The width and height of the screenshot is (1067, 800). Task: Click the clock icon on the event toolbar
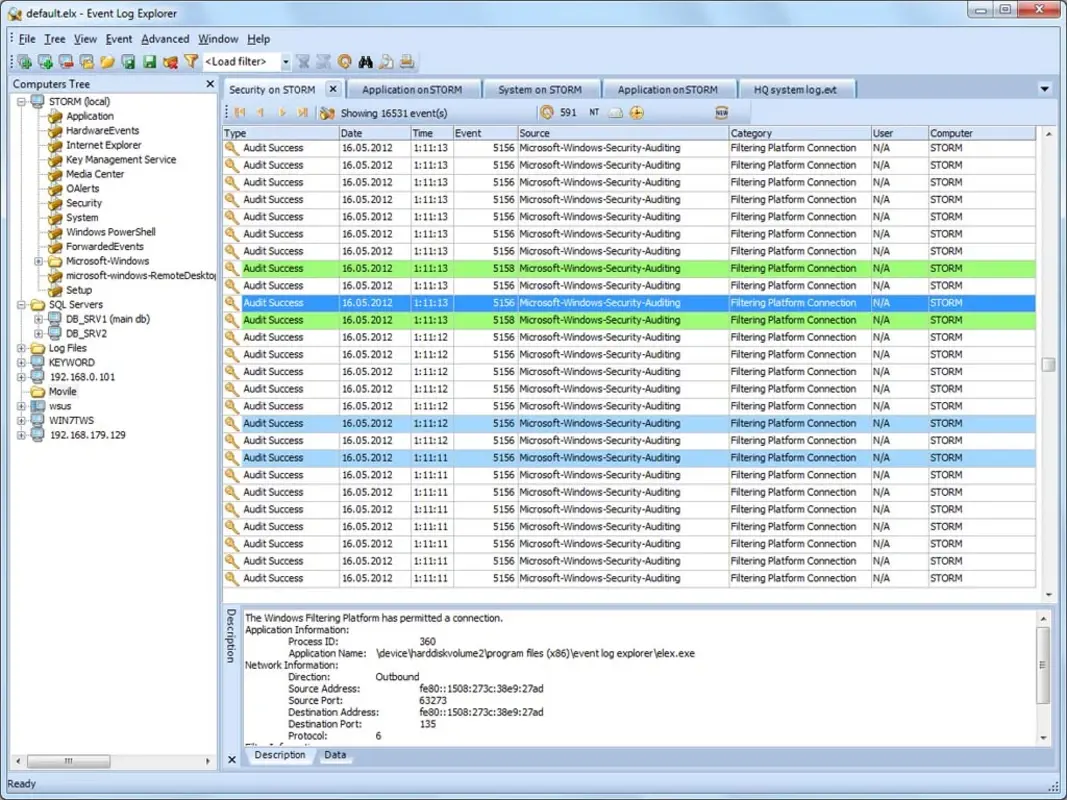[547, 112]
